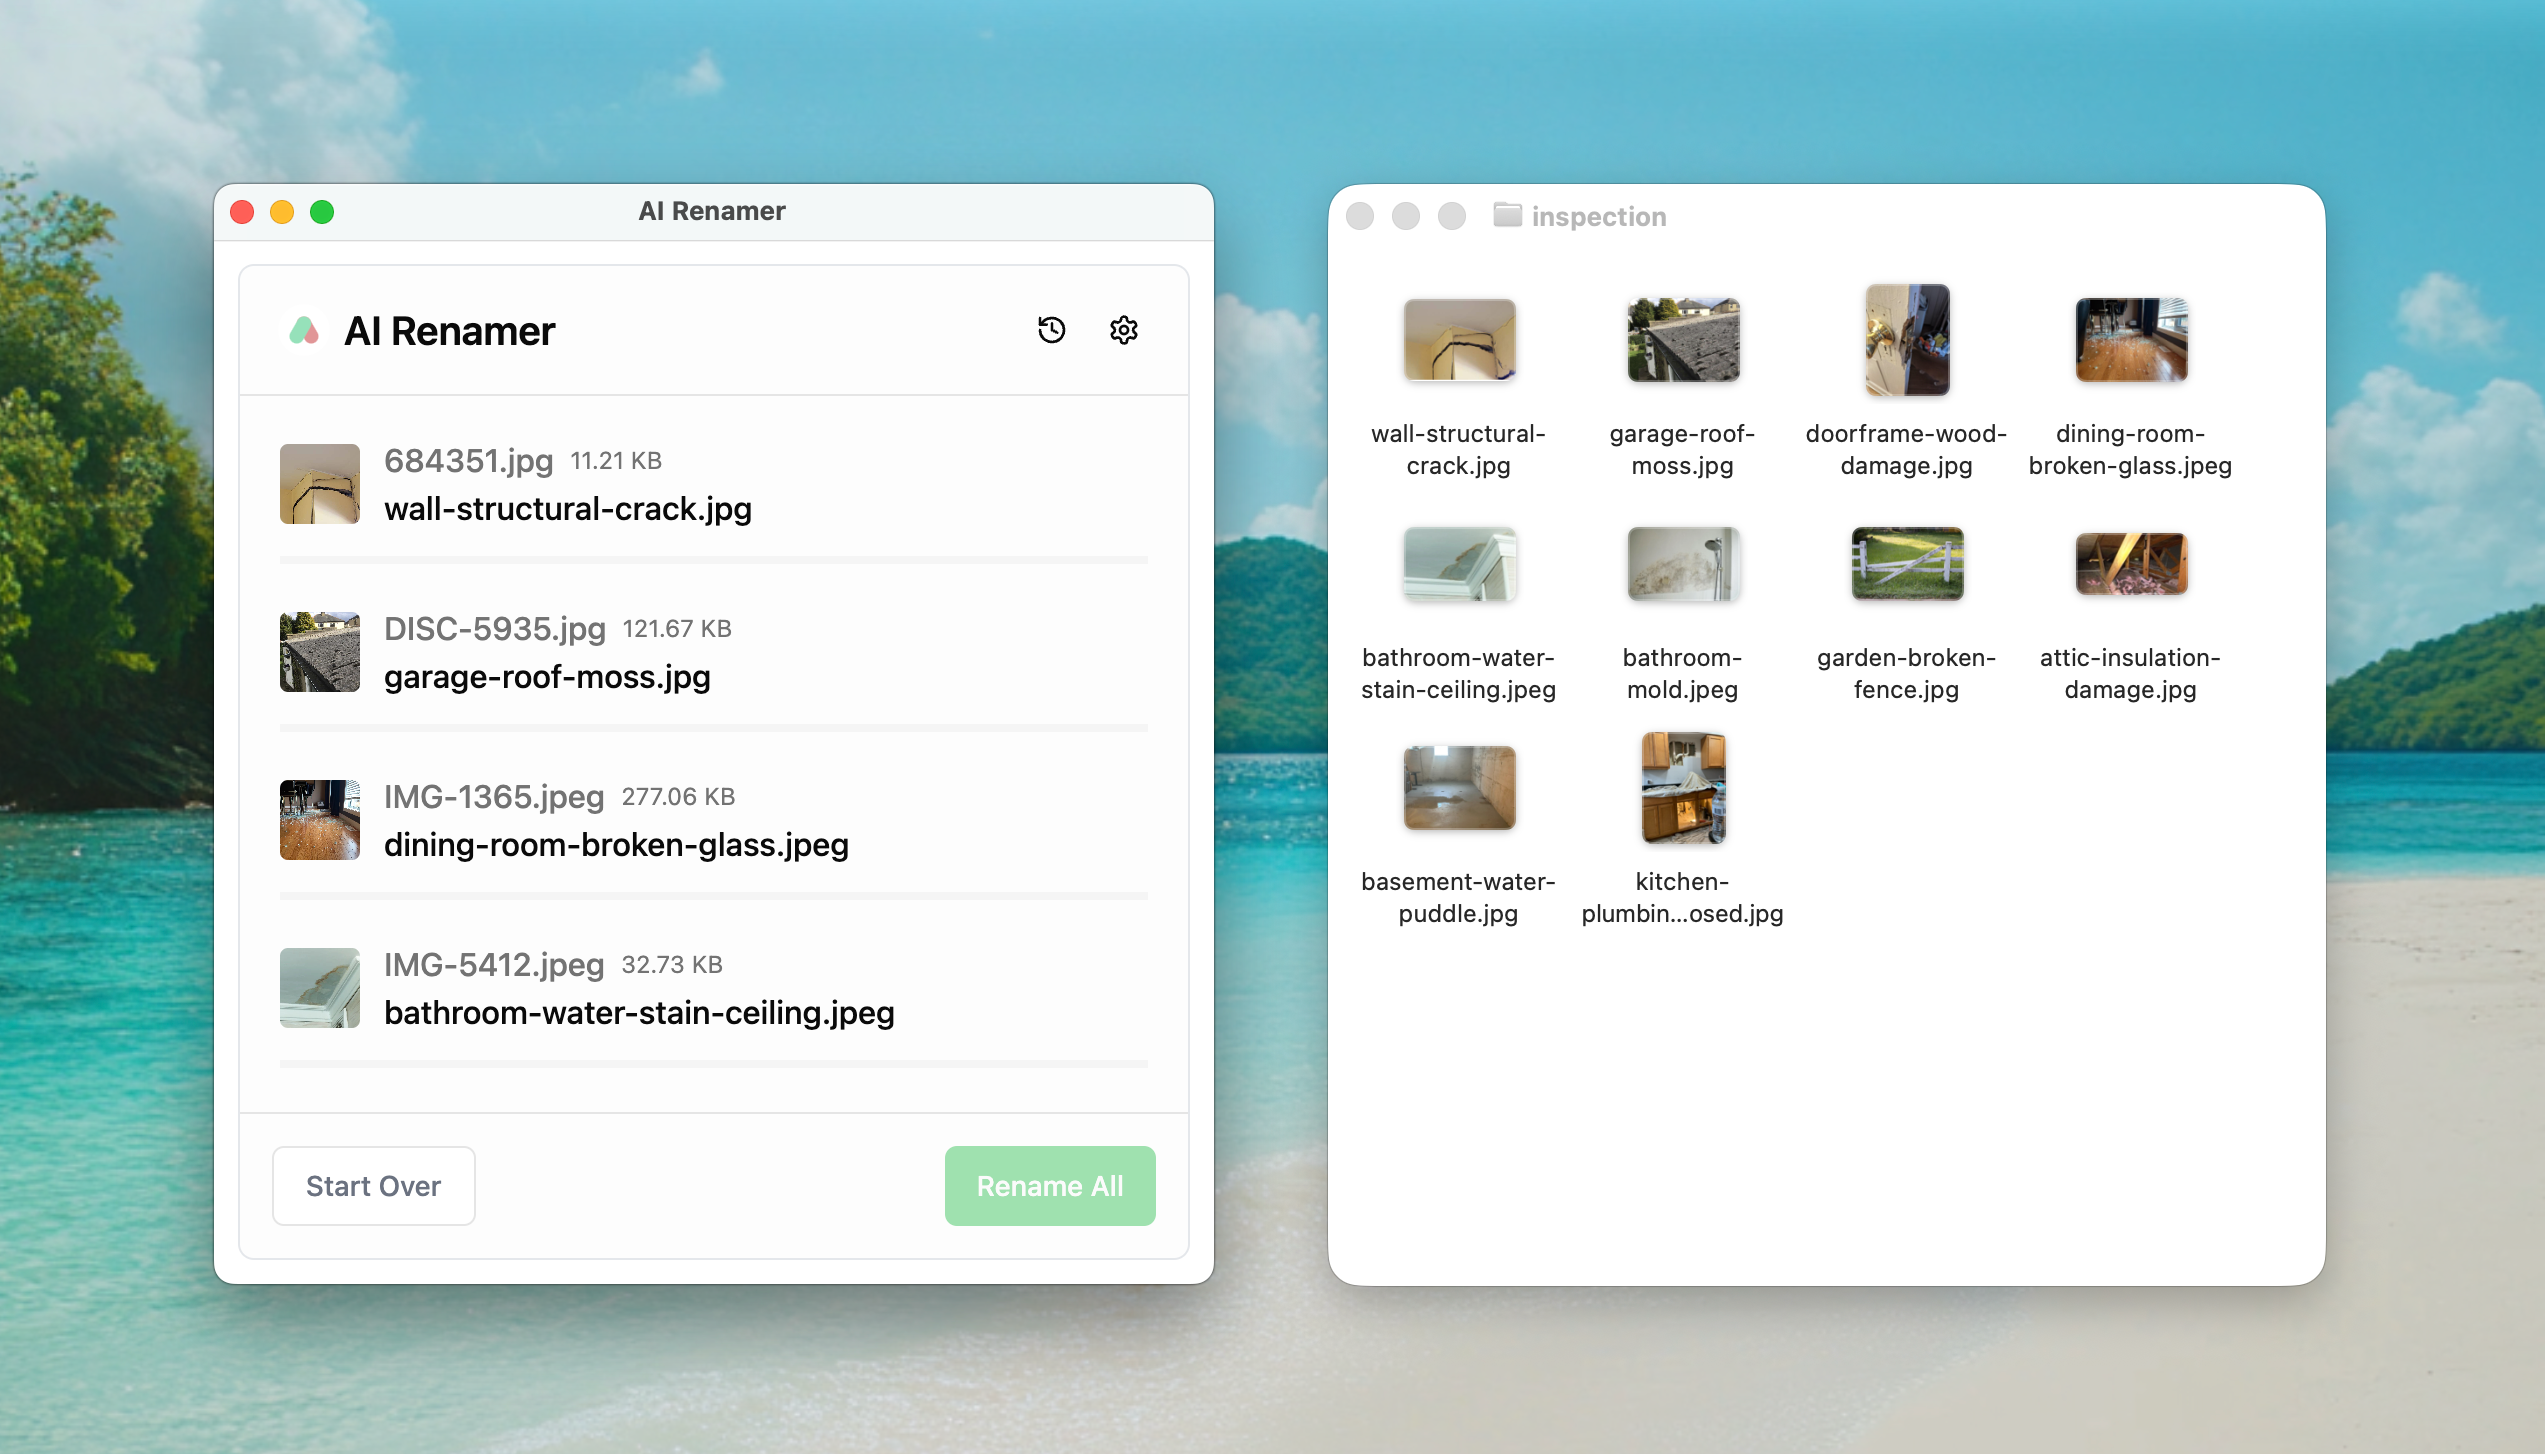Open the rename history icon
Viewport: 2545px width, 1454px height.
[1051, 330]
